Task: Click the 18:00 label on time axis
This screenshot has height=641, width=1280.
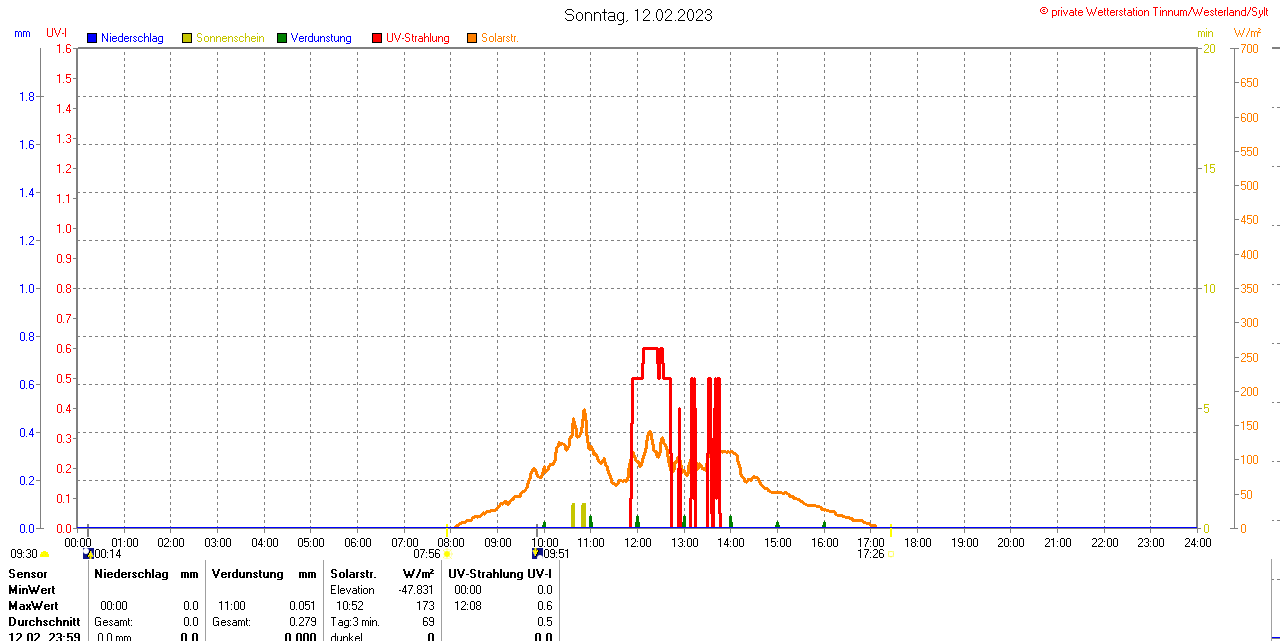Action: [x=917, y=542]
